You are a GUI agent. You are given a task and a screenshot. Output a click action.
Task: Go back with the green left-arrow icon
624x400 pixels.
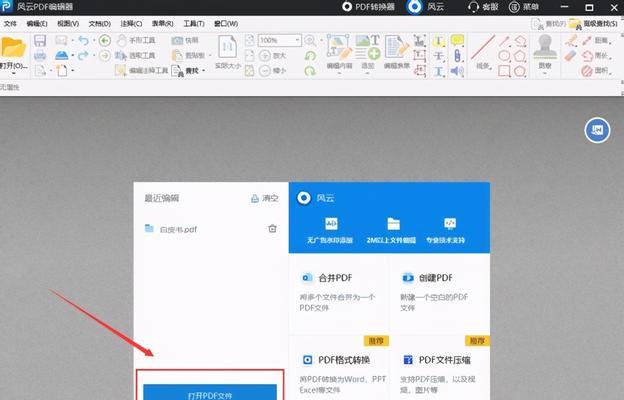105,40
